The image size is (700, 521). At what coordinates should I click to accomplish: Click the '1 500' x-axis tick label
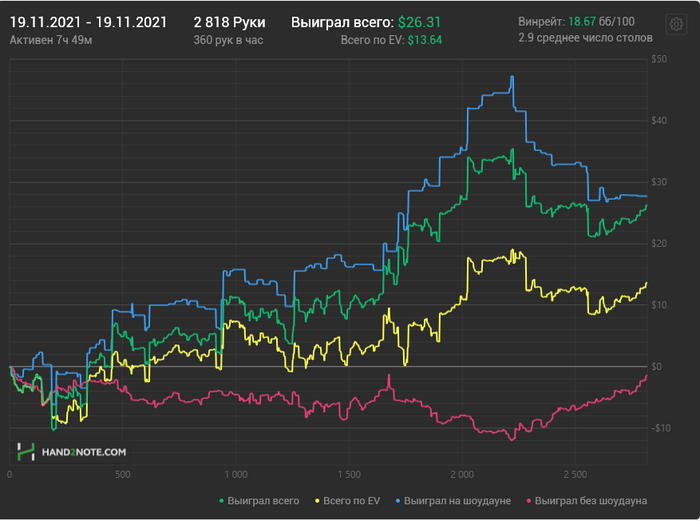click(x=349, y=475)
